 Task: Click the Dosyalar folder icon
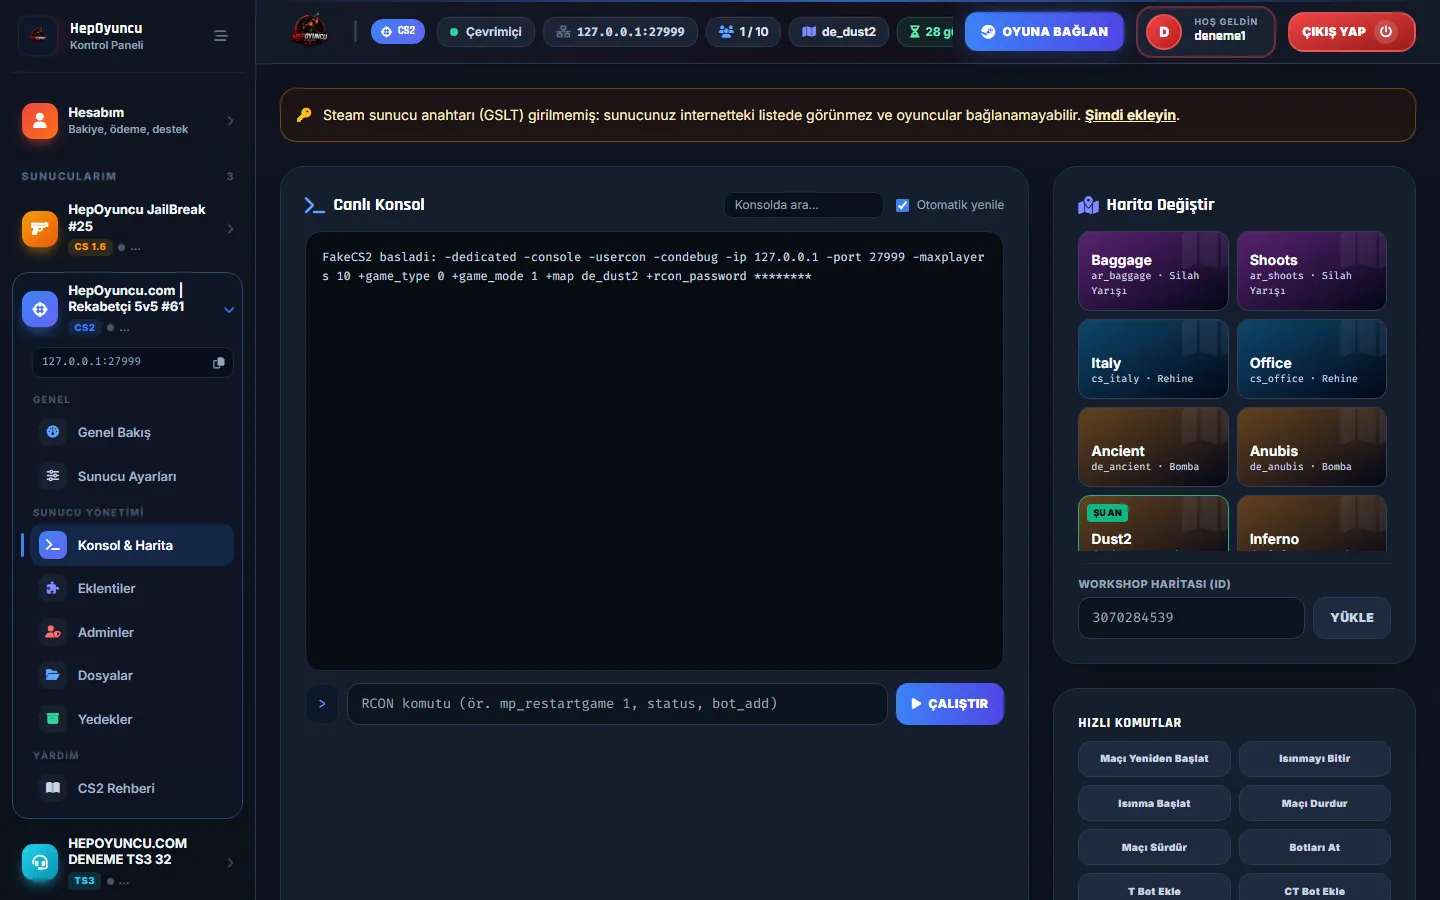pyautogui.click(x=53, y=675)
